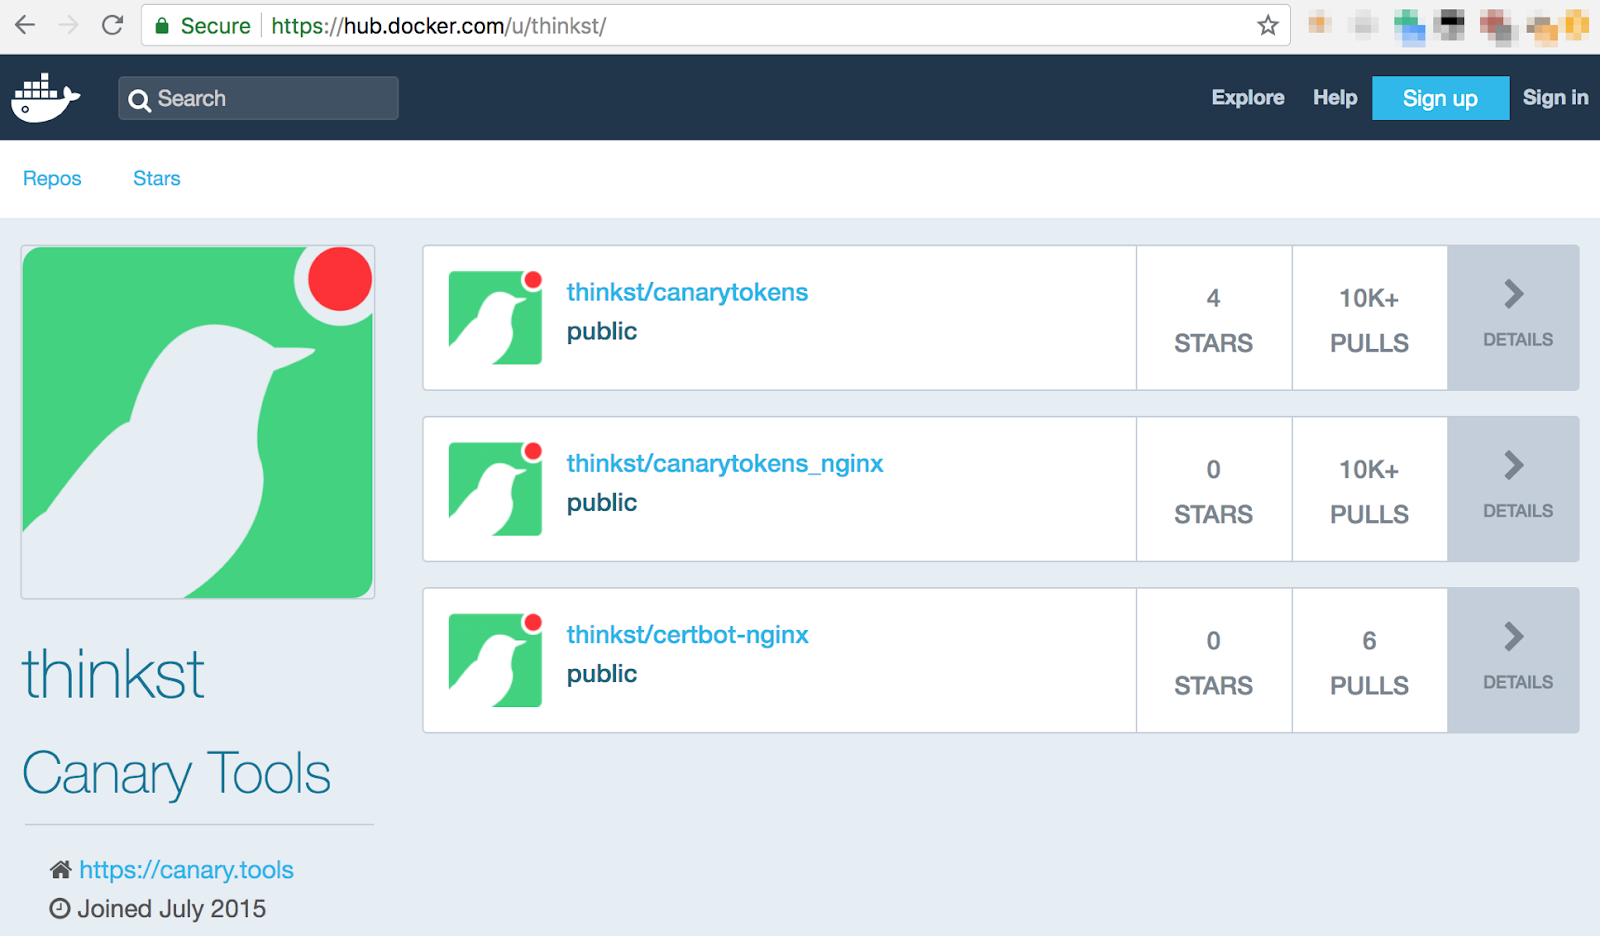Screen dimensions: 1600x936
Task: Open the thinkst/canarytokens repository link
Action: tap(687, 292)
